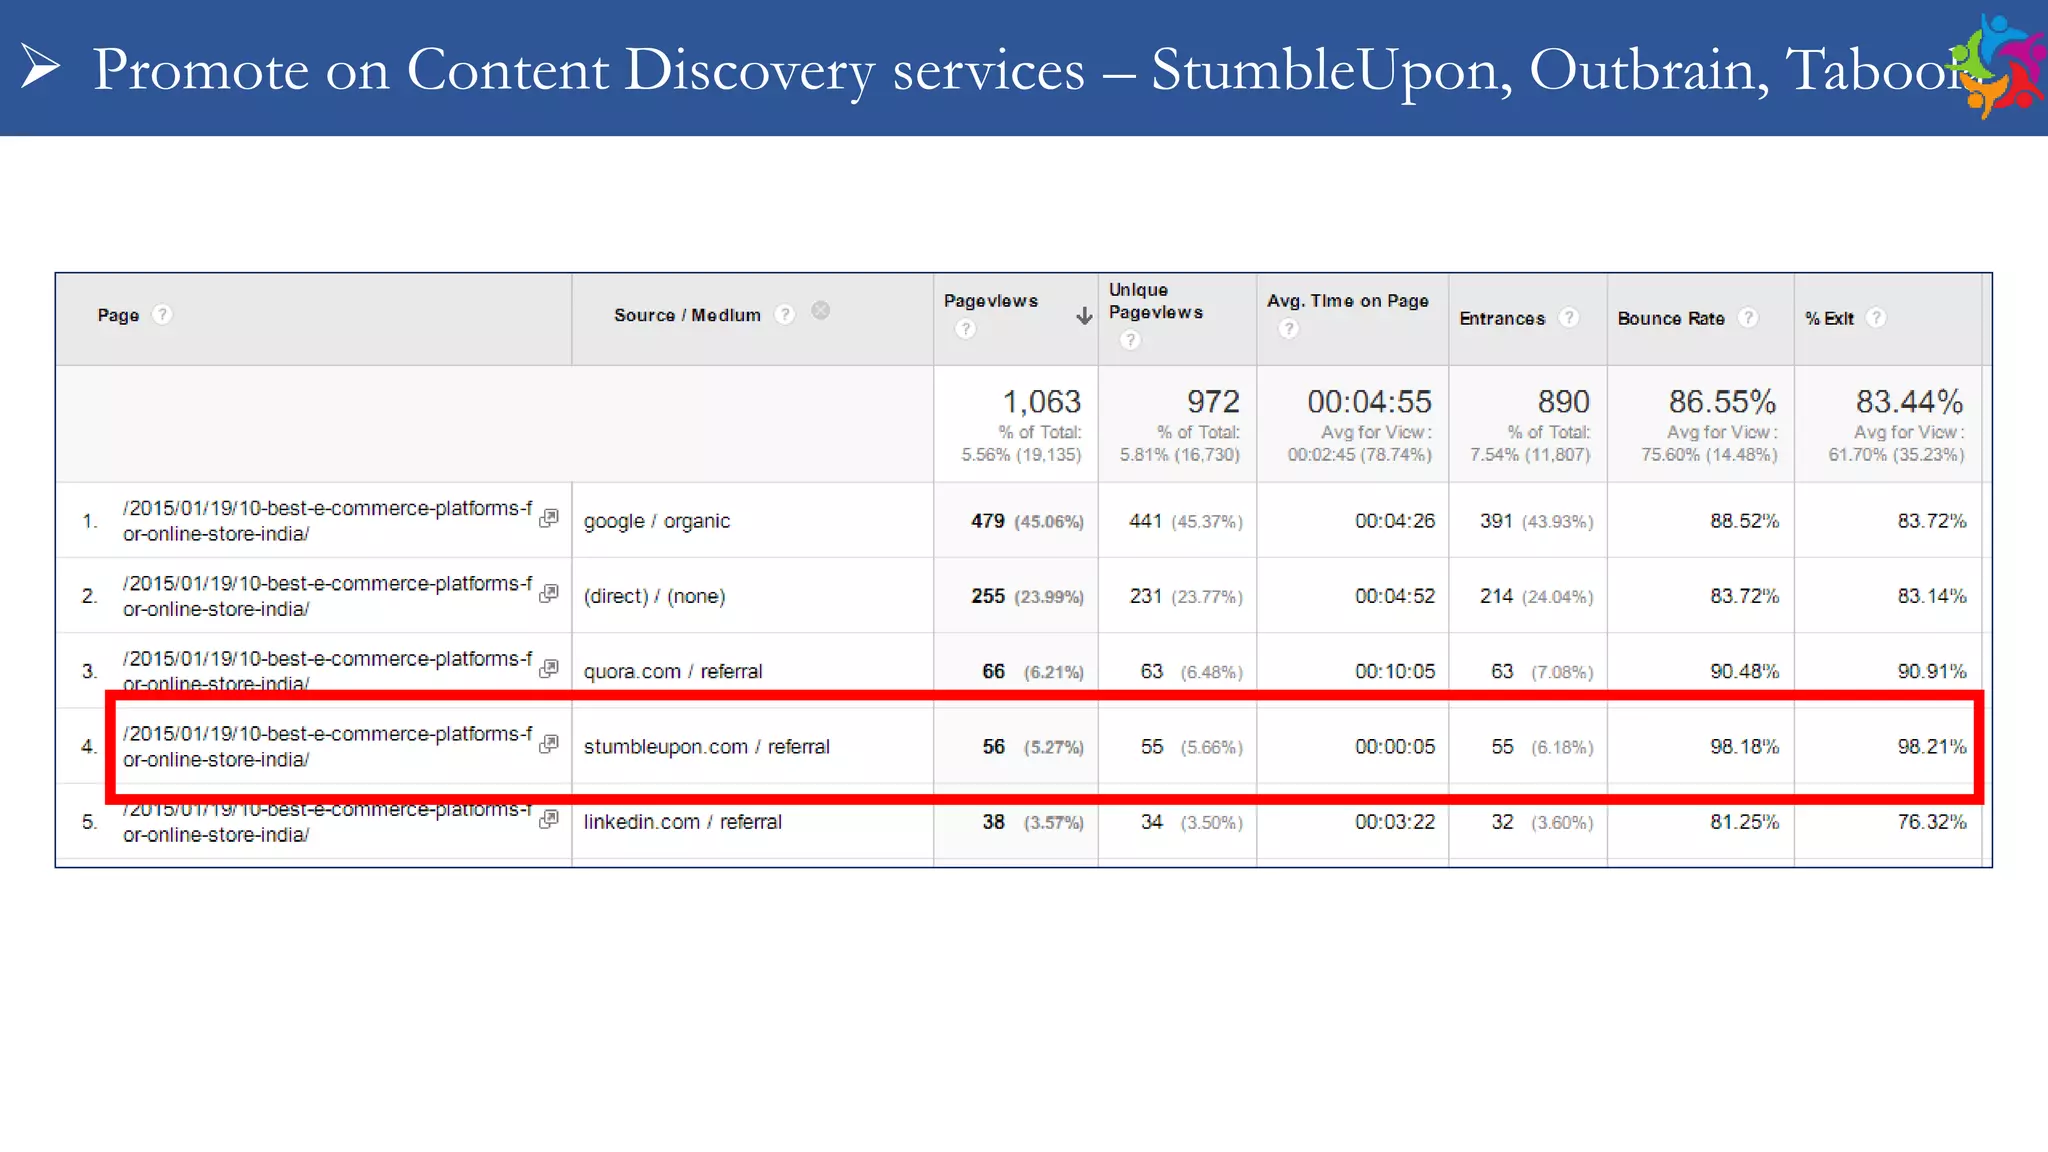
Task: Click help icon under Avg. Time on Page
Action: (1289, 329)
